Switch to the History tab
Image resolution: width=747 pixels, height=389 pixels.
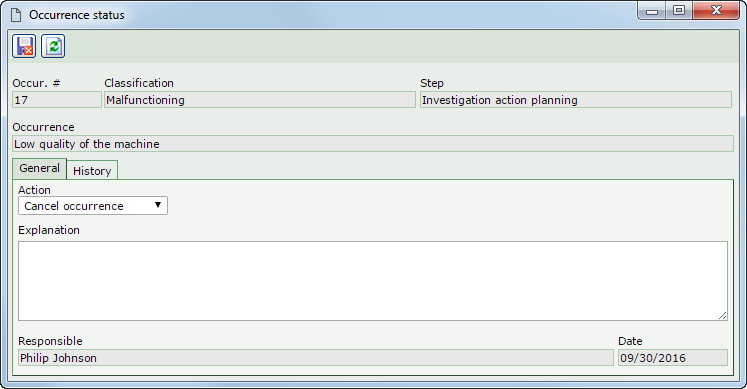tap(92, 170)
